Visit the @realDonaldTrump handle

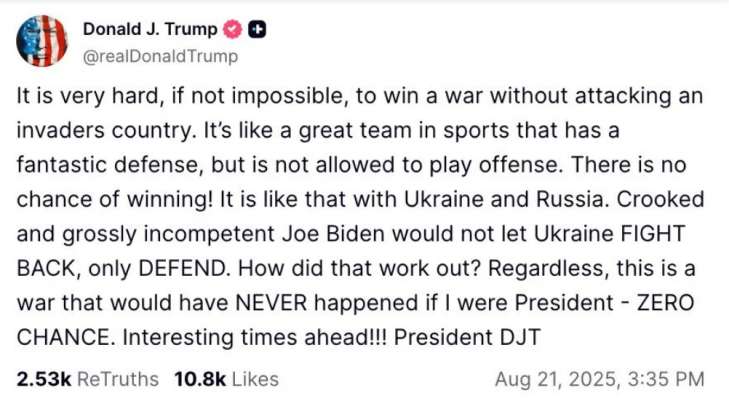click(x=160, y=56)
